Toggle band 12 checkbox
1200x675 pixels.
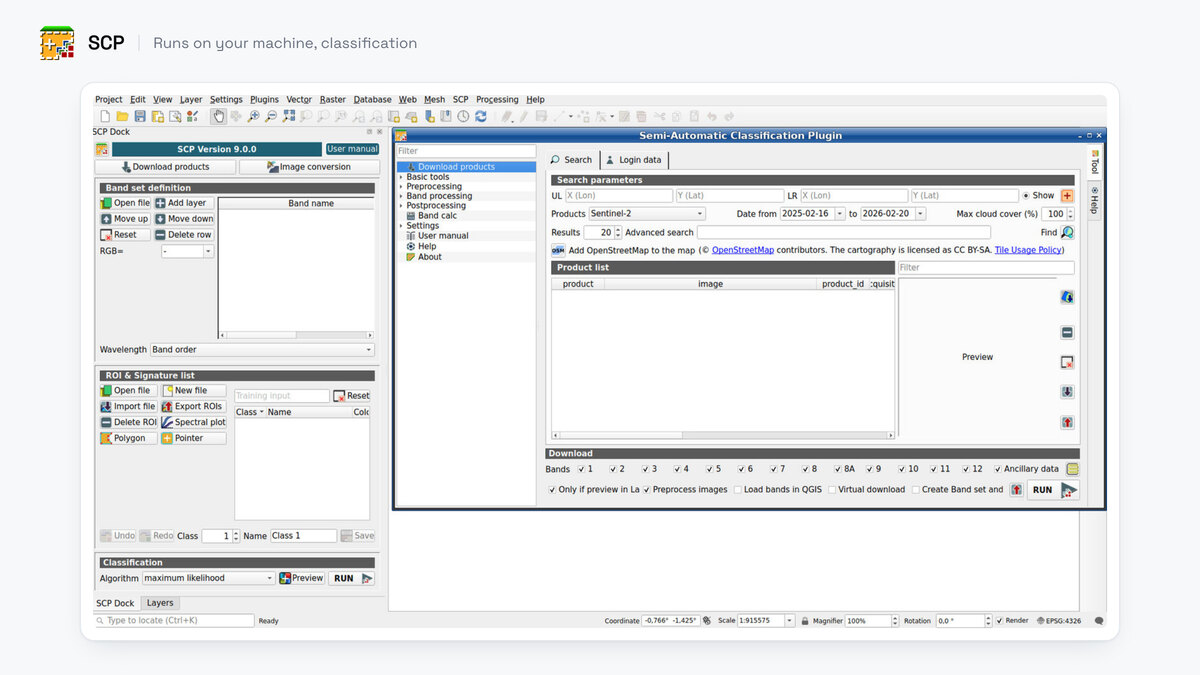coord(968,469)
